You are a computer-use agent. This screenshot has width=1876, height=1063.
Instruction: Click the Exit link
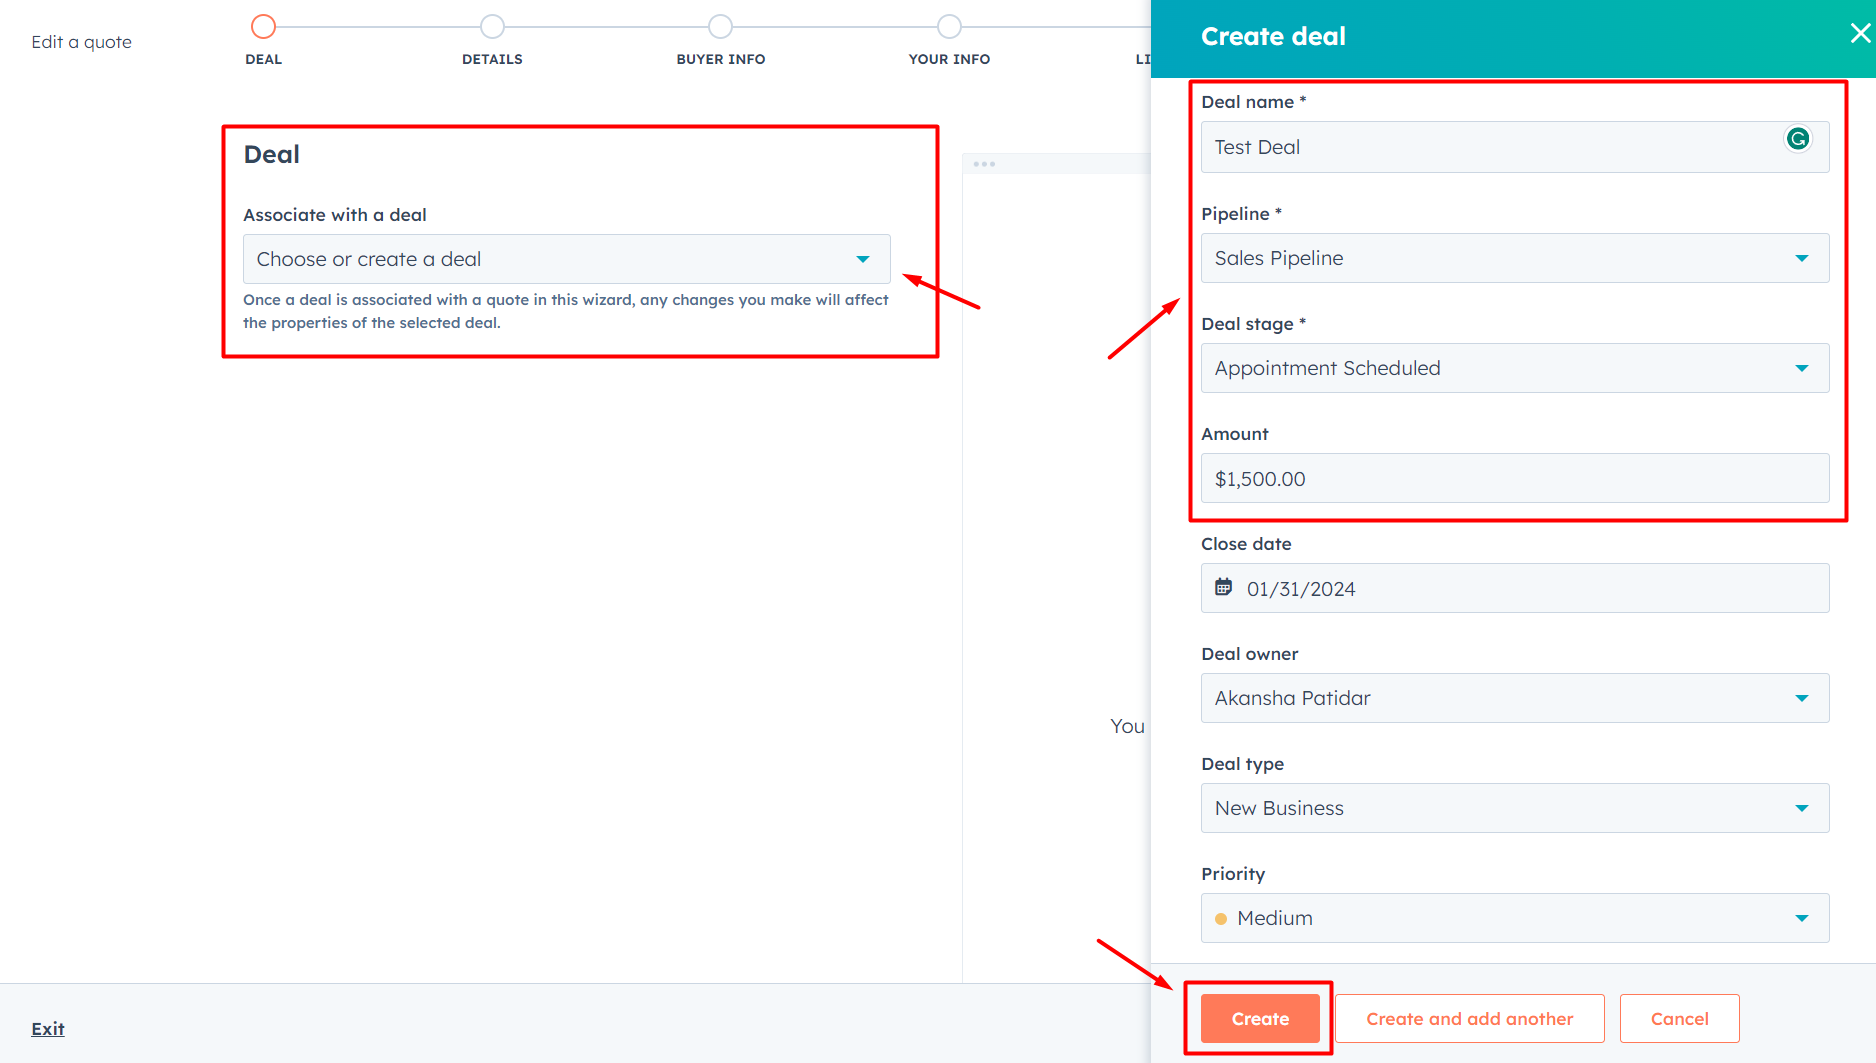[47, 1029]
